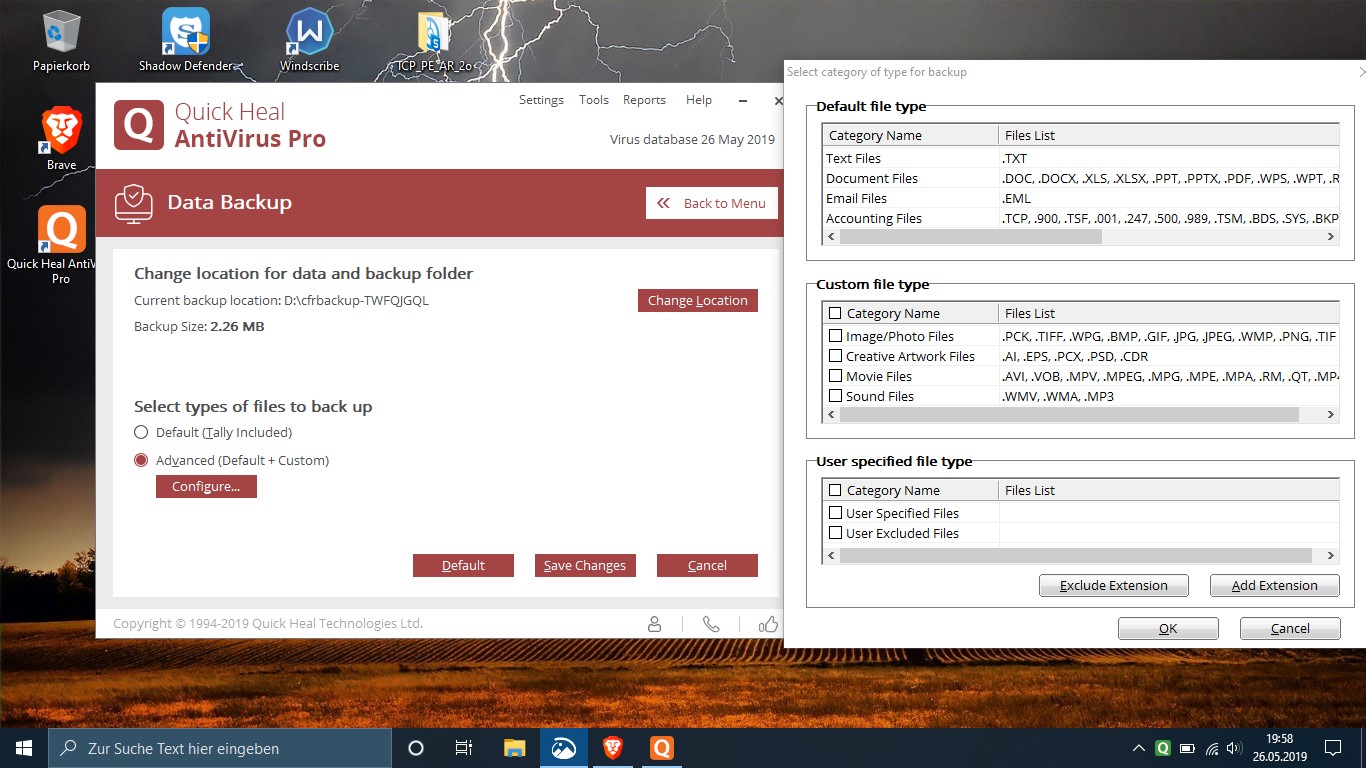The width and height of the screenshot is (1366, 768).
Task: Click the Windows search box on the taskbar
Action: coord(220,748)
